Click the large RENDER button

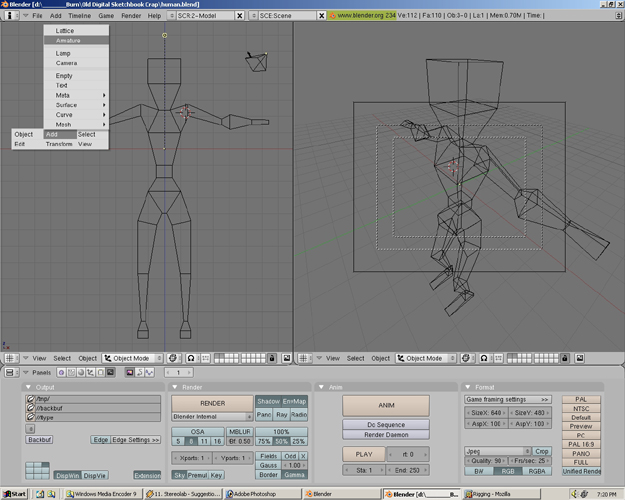coord(212,404)
